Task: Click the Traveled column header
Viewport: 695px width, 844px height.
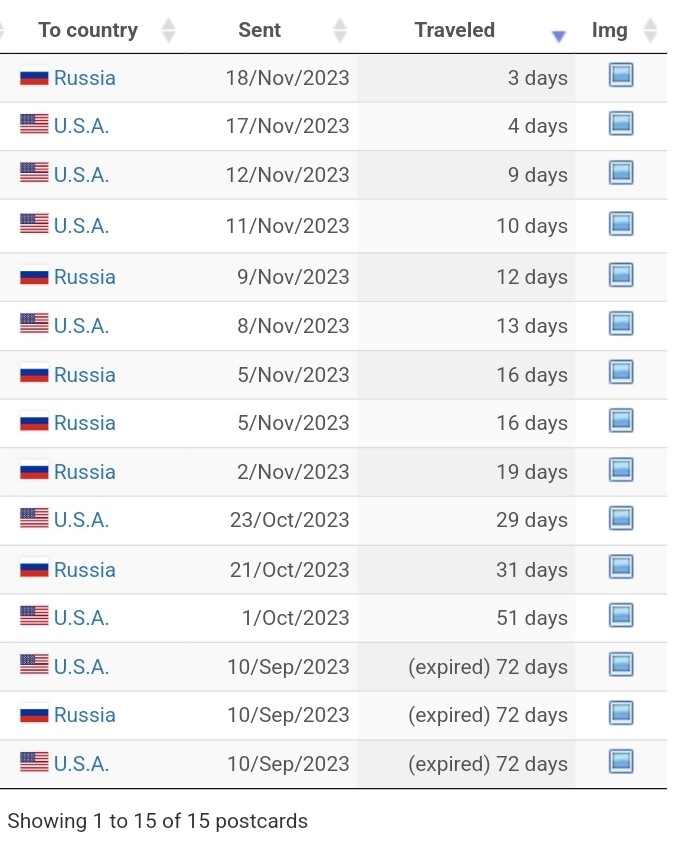Action: pos(454,30)
